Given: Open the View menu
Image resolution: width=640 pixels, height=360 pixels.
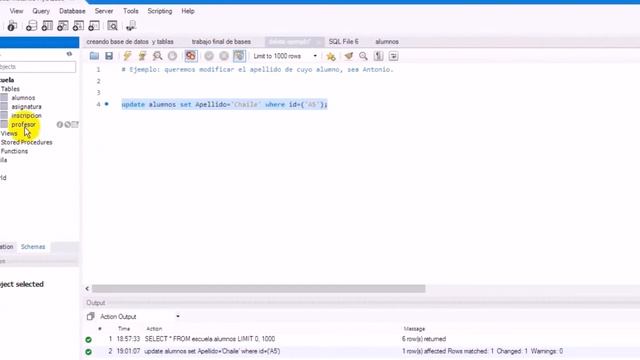Looking at the screenshot, I should (16, 11).
